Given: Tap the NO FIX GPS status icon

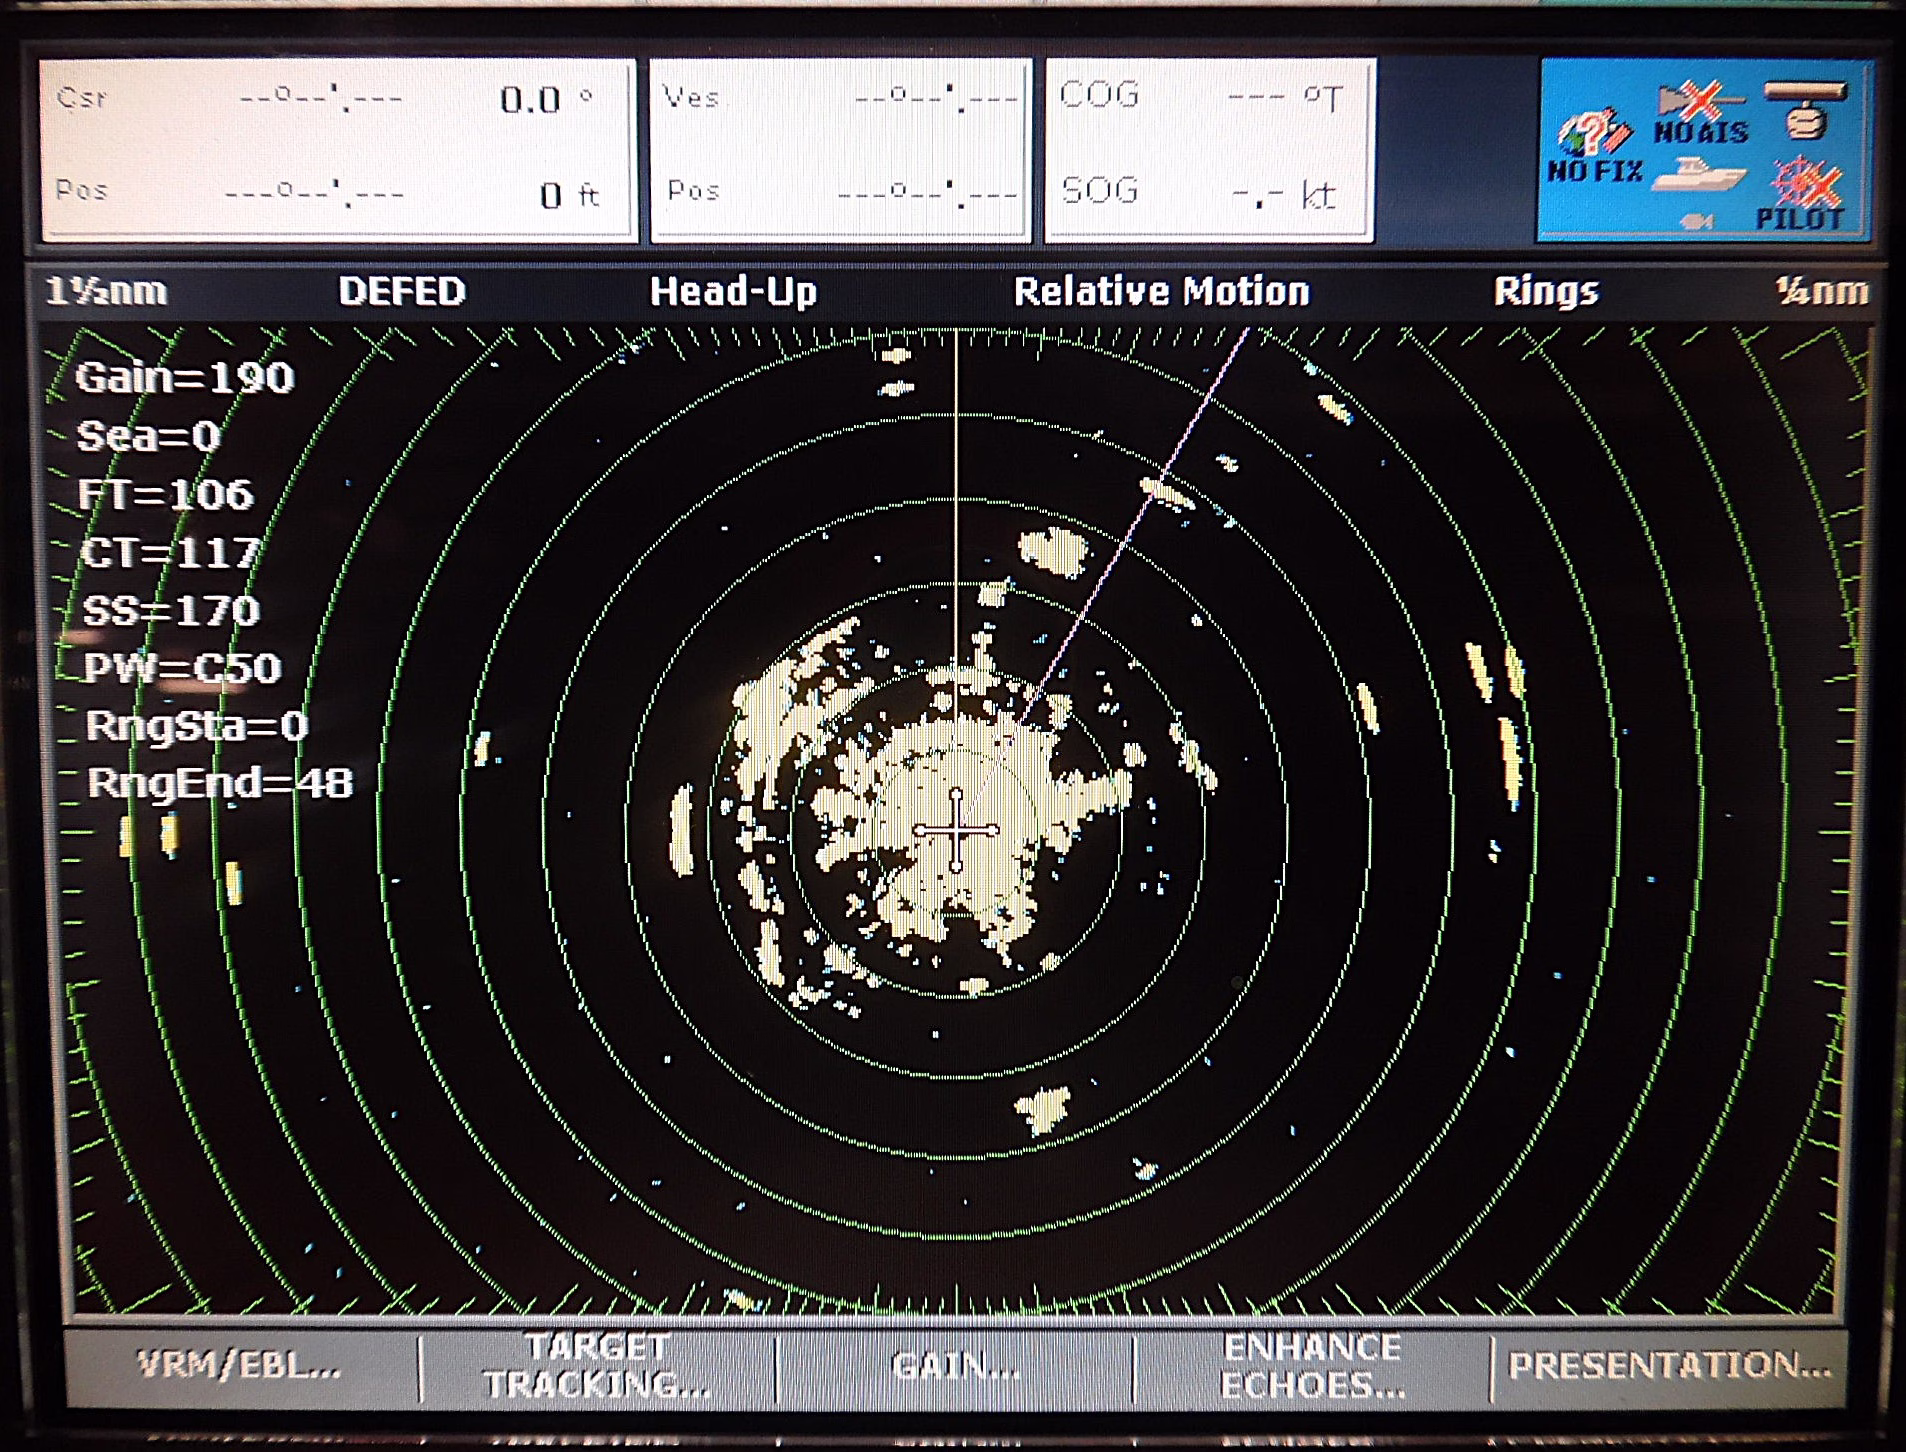Looking at the screenshot, I should coord(1595,148).
